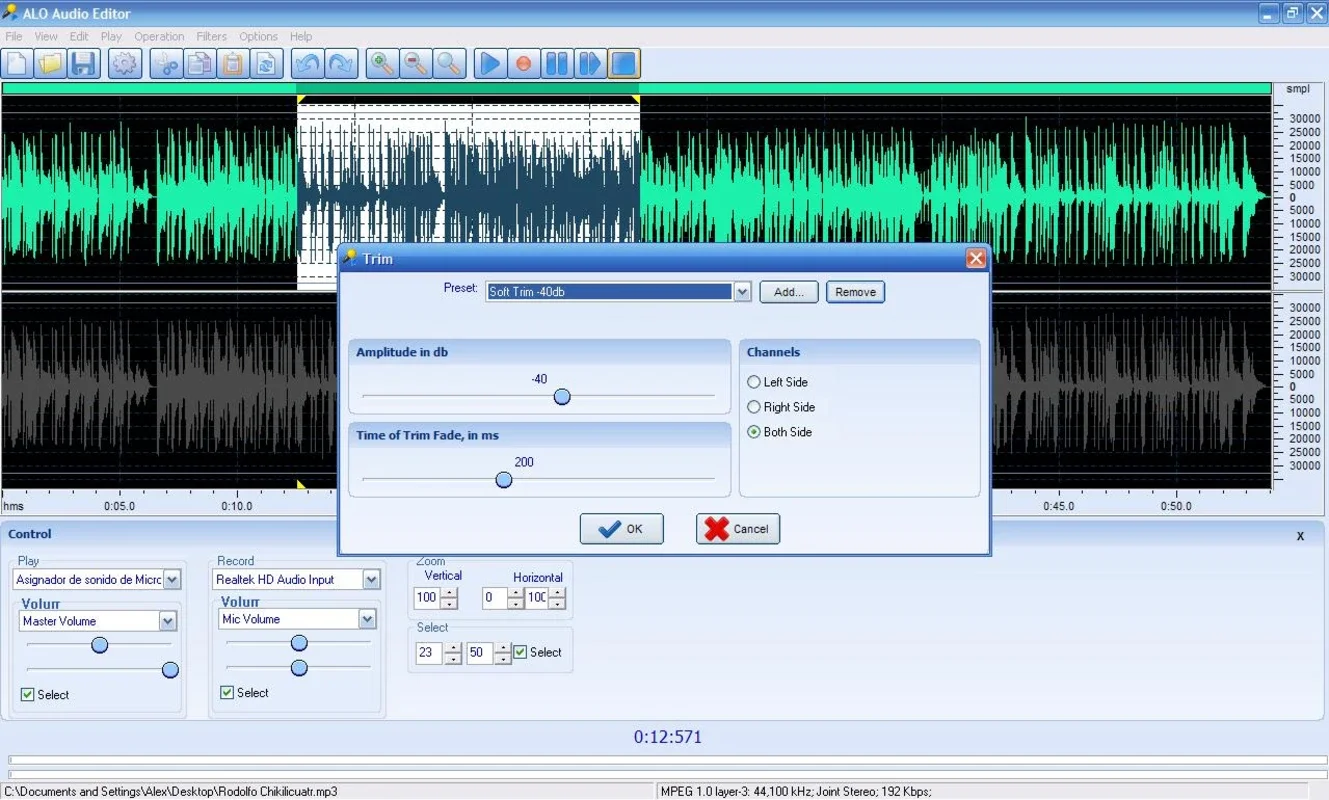Paste from clipboard toolbar icon

[x=233, y=64]
